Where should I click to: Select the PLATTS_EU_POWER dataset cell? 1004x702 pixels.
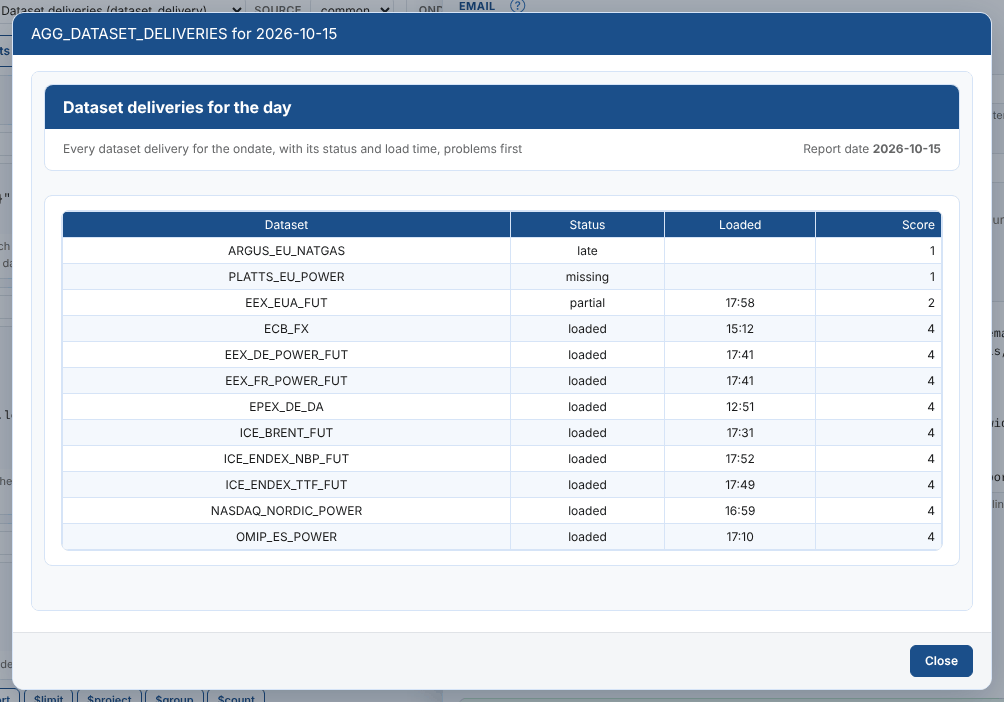click(286, 277)
